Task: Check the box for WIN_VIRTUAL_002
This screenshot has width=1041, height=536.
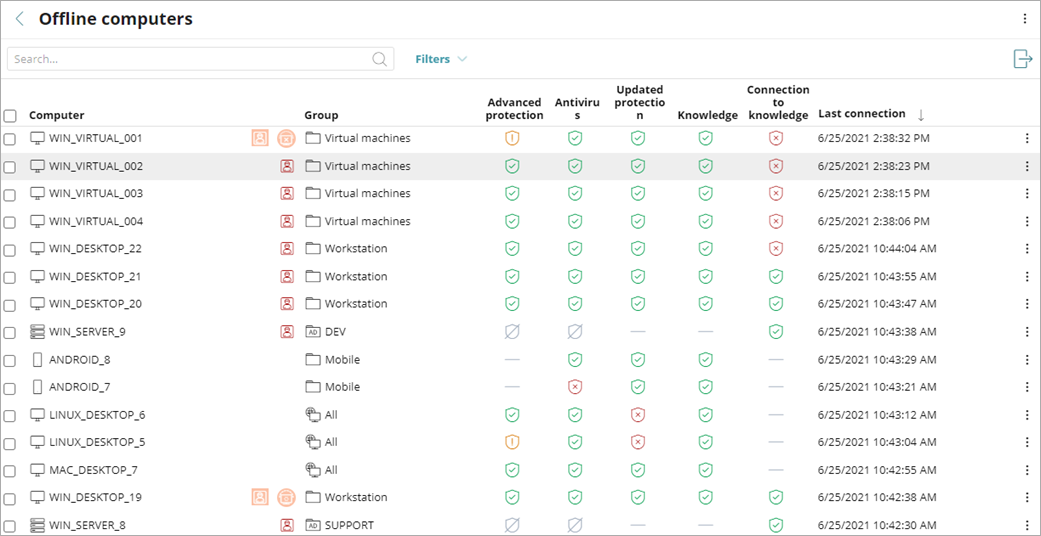Action: pyautogui.click(x=10, y=167)
